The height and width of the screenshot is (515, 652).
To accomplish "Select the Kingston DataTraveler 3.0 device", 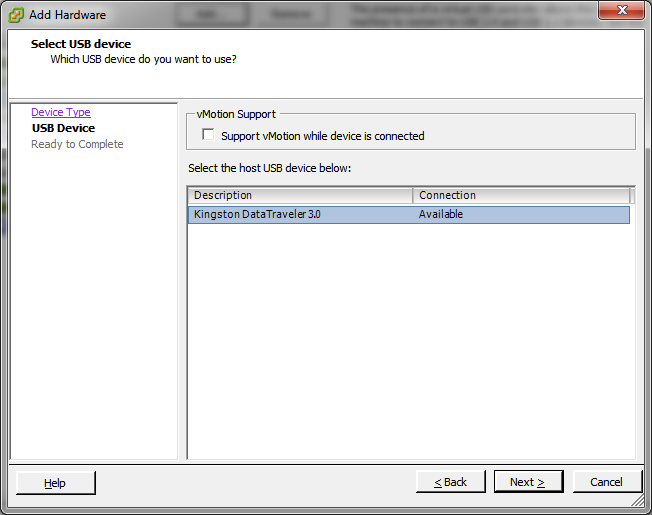I will coord(257,214).
